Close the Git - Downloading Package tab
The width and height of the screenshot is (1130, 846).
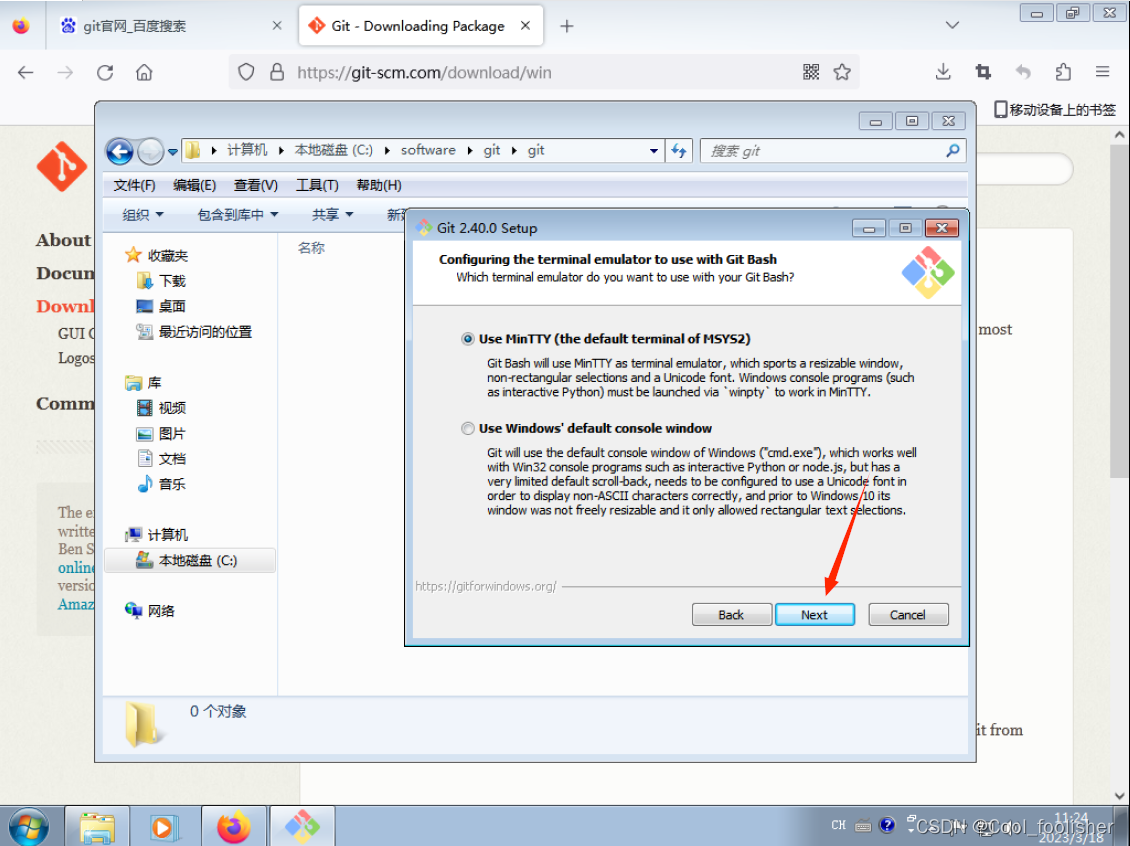coord(525,26)
